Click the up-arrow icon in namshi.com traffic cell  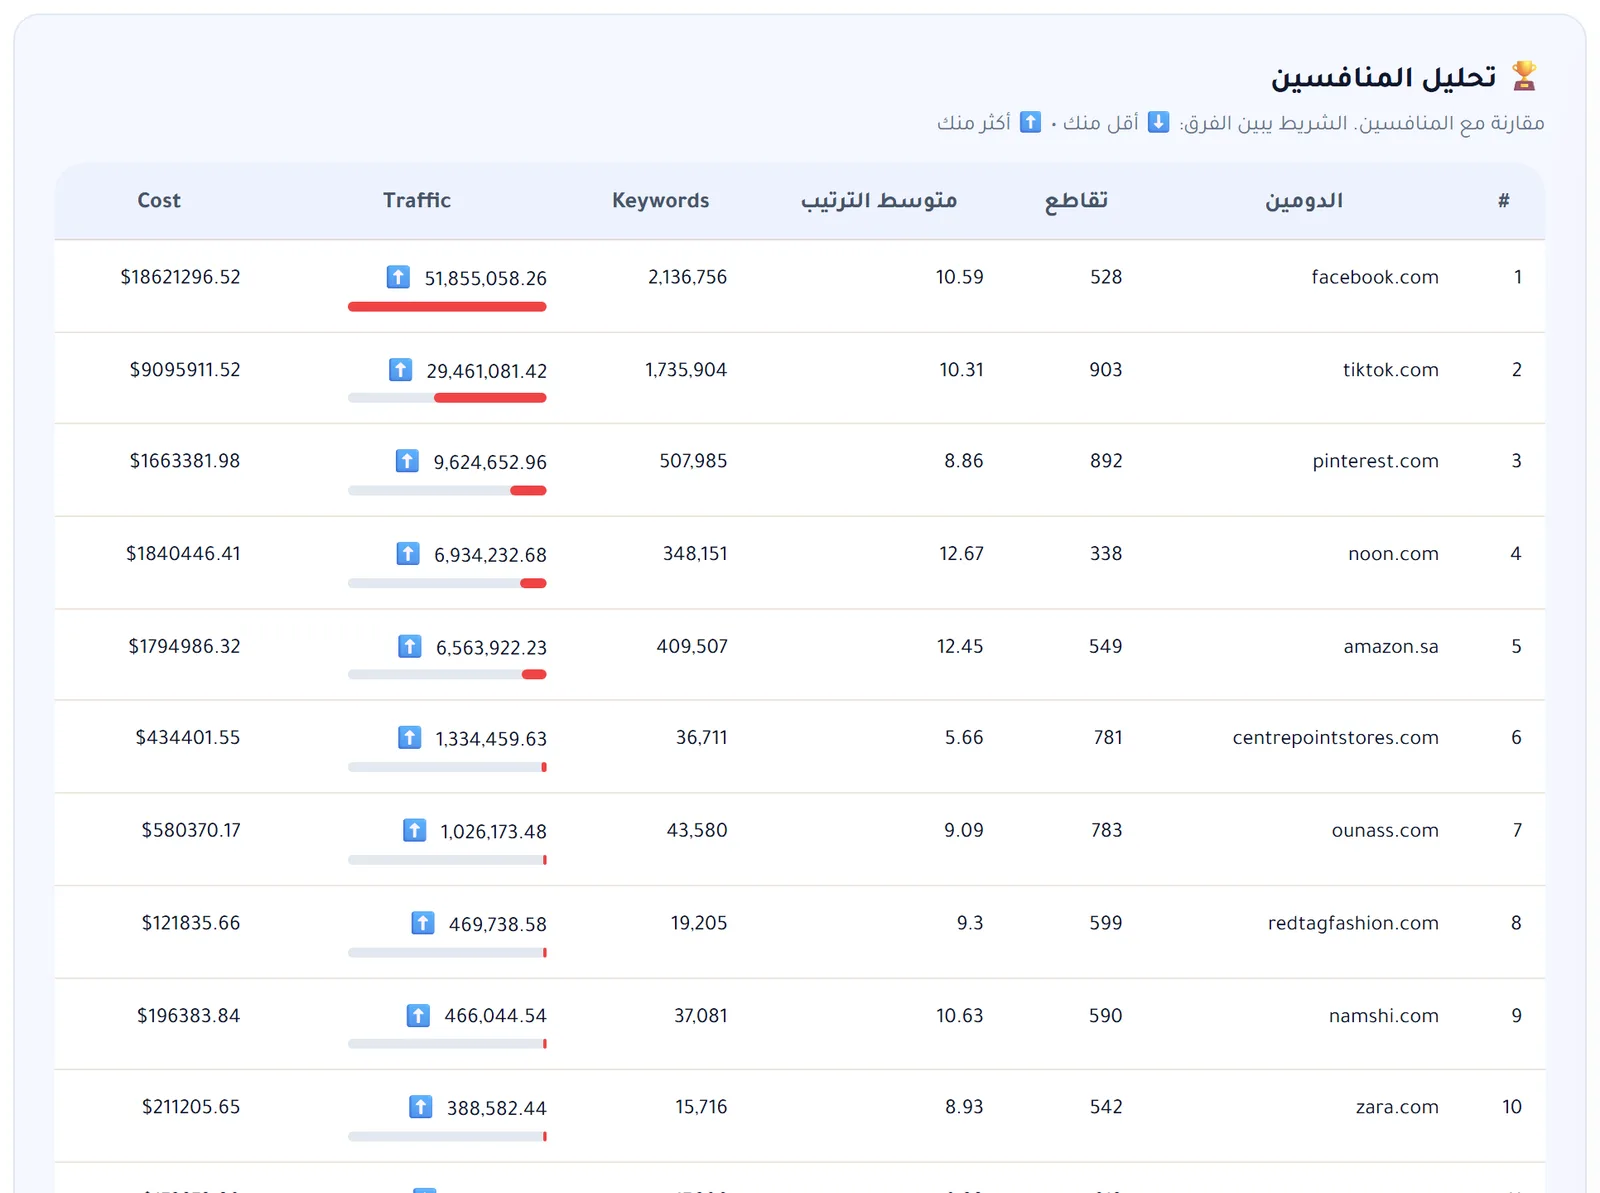tap(418, 1016)
